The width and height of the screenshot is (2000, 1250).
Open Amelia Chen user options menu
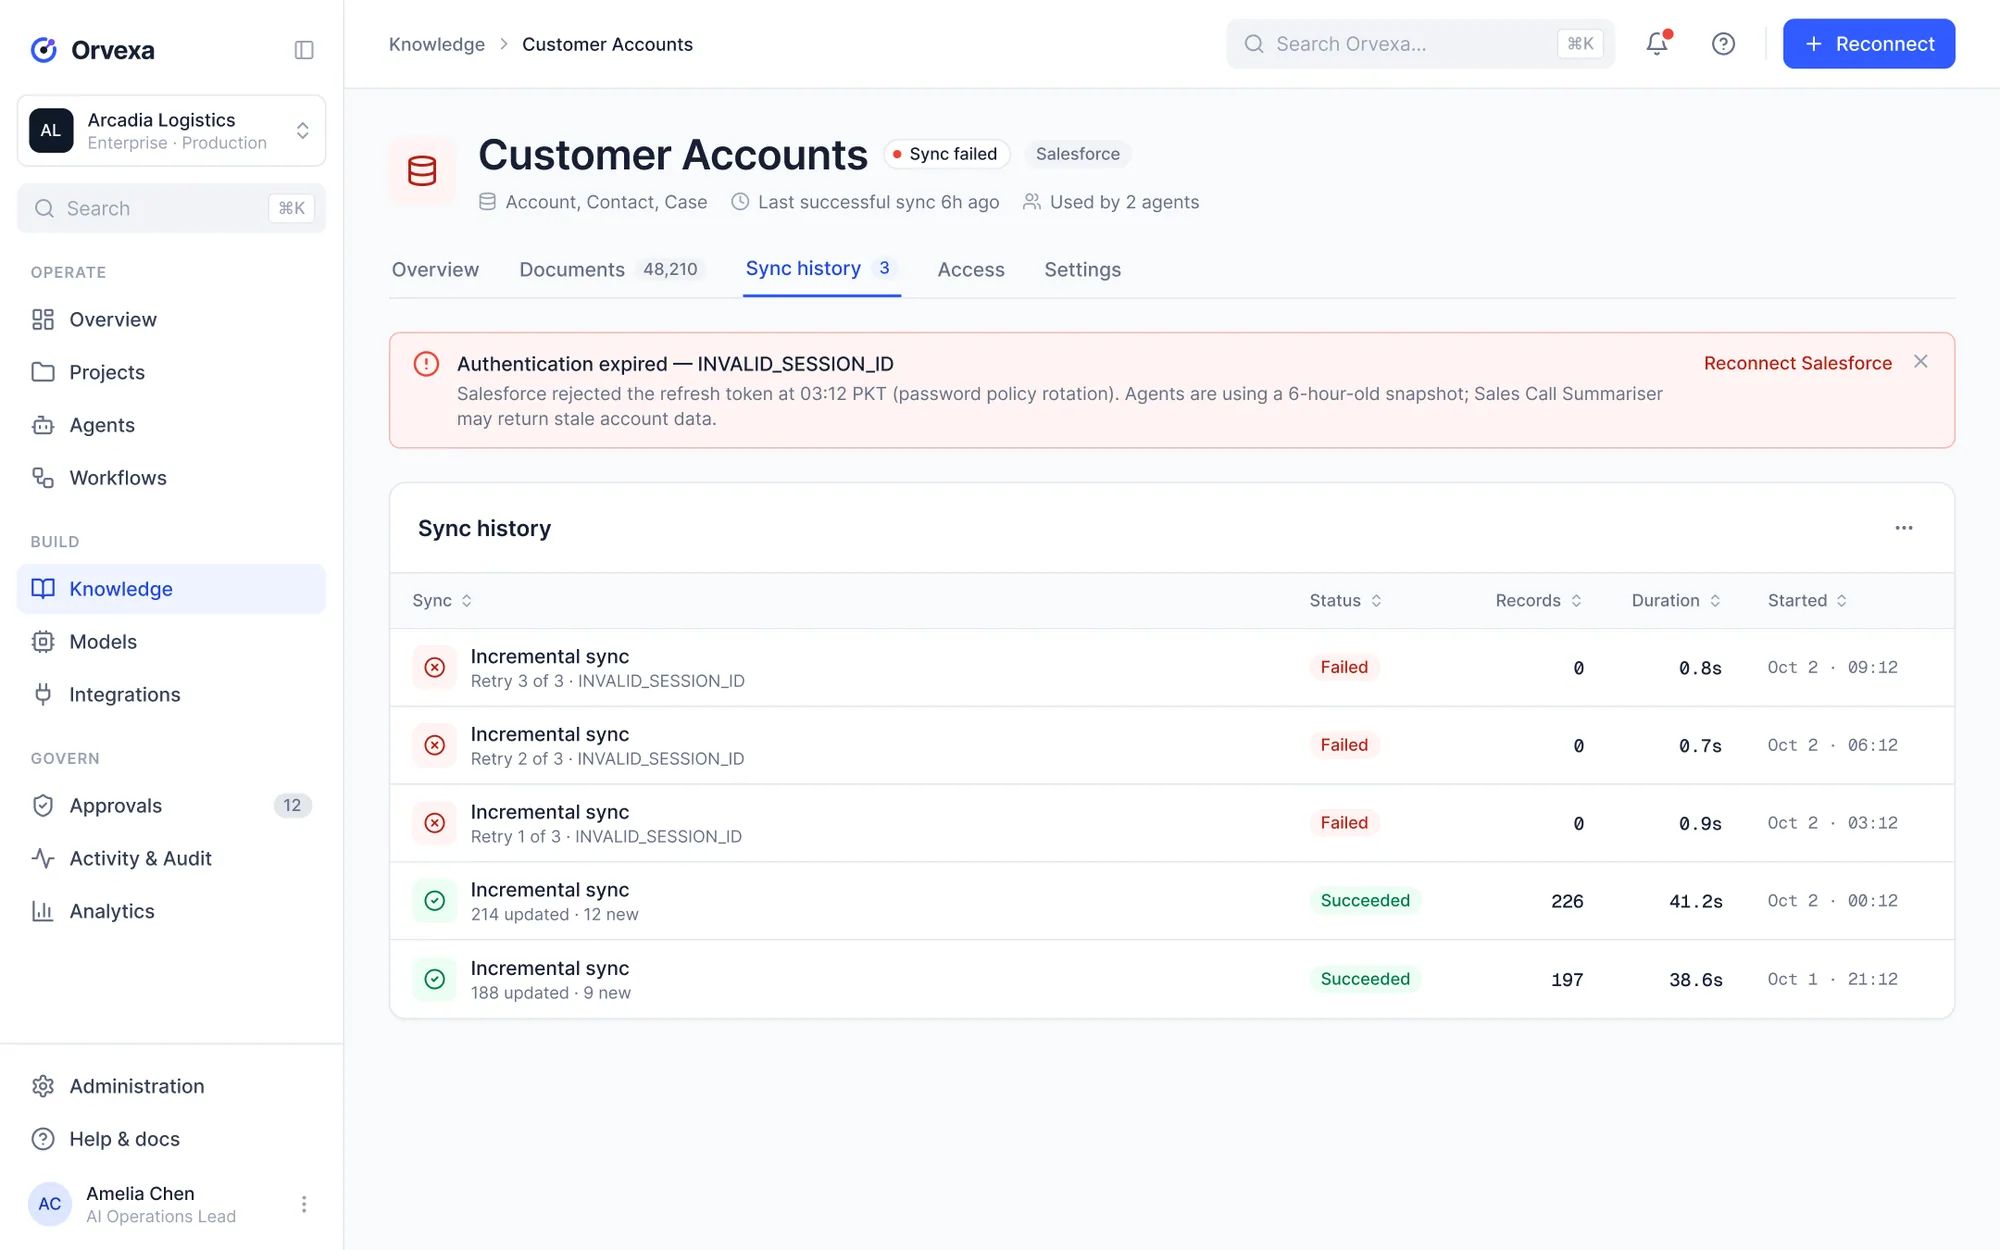(304, 1204)
